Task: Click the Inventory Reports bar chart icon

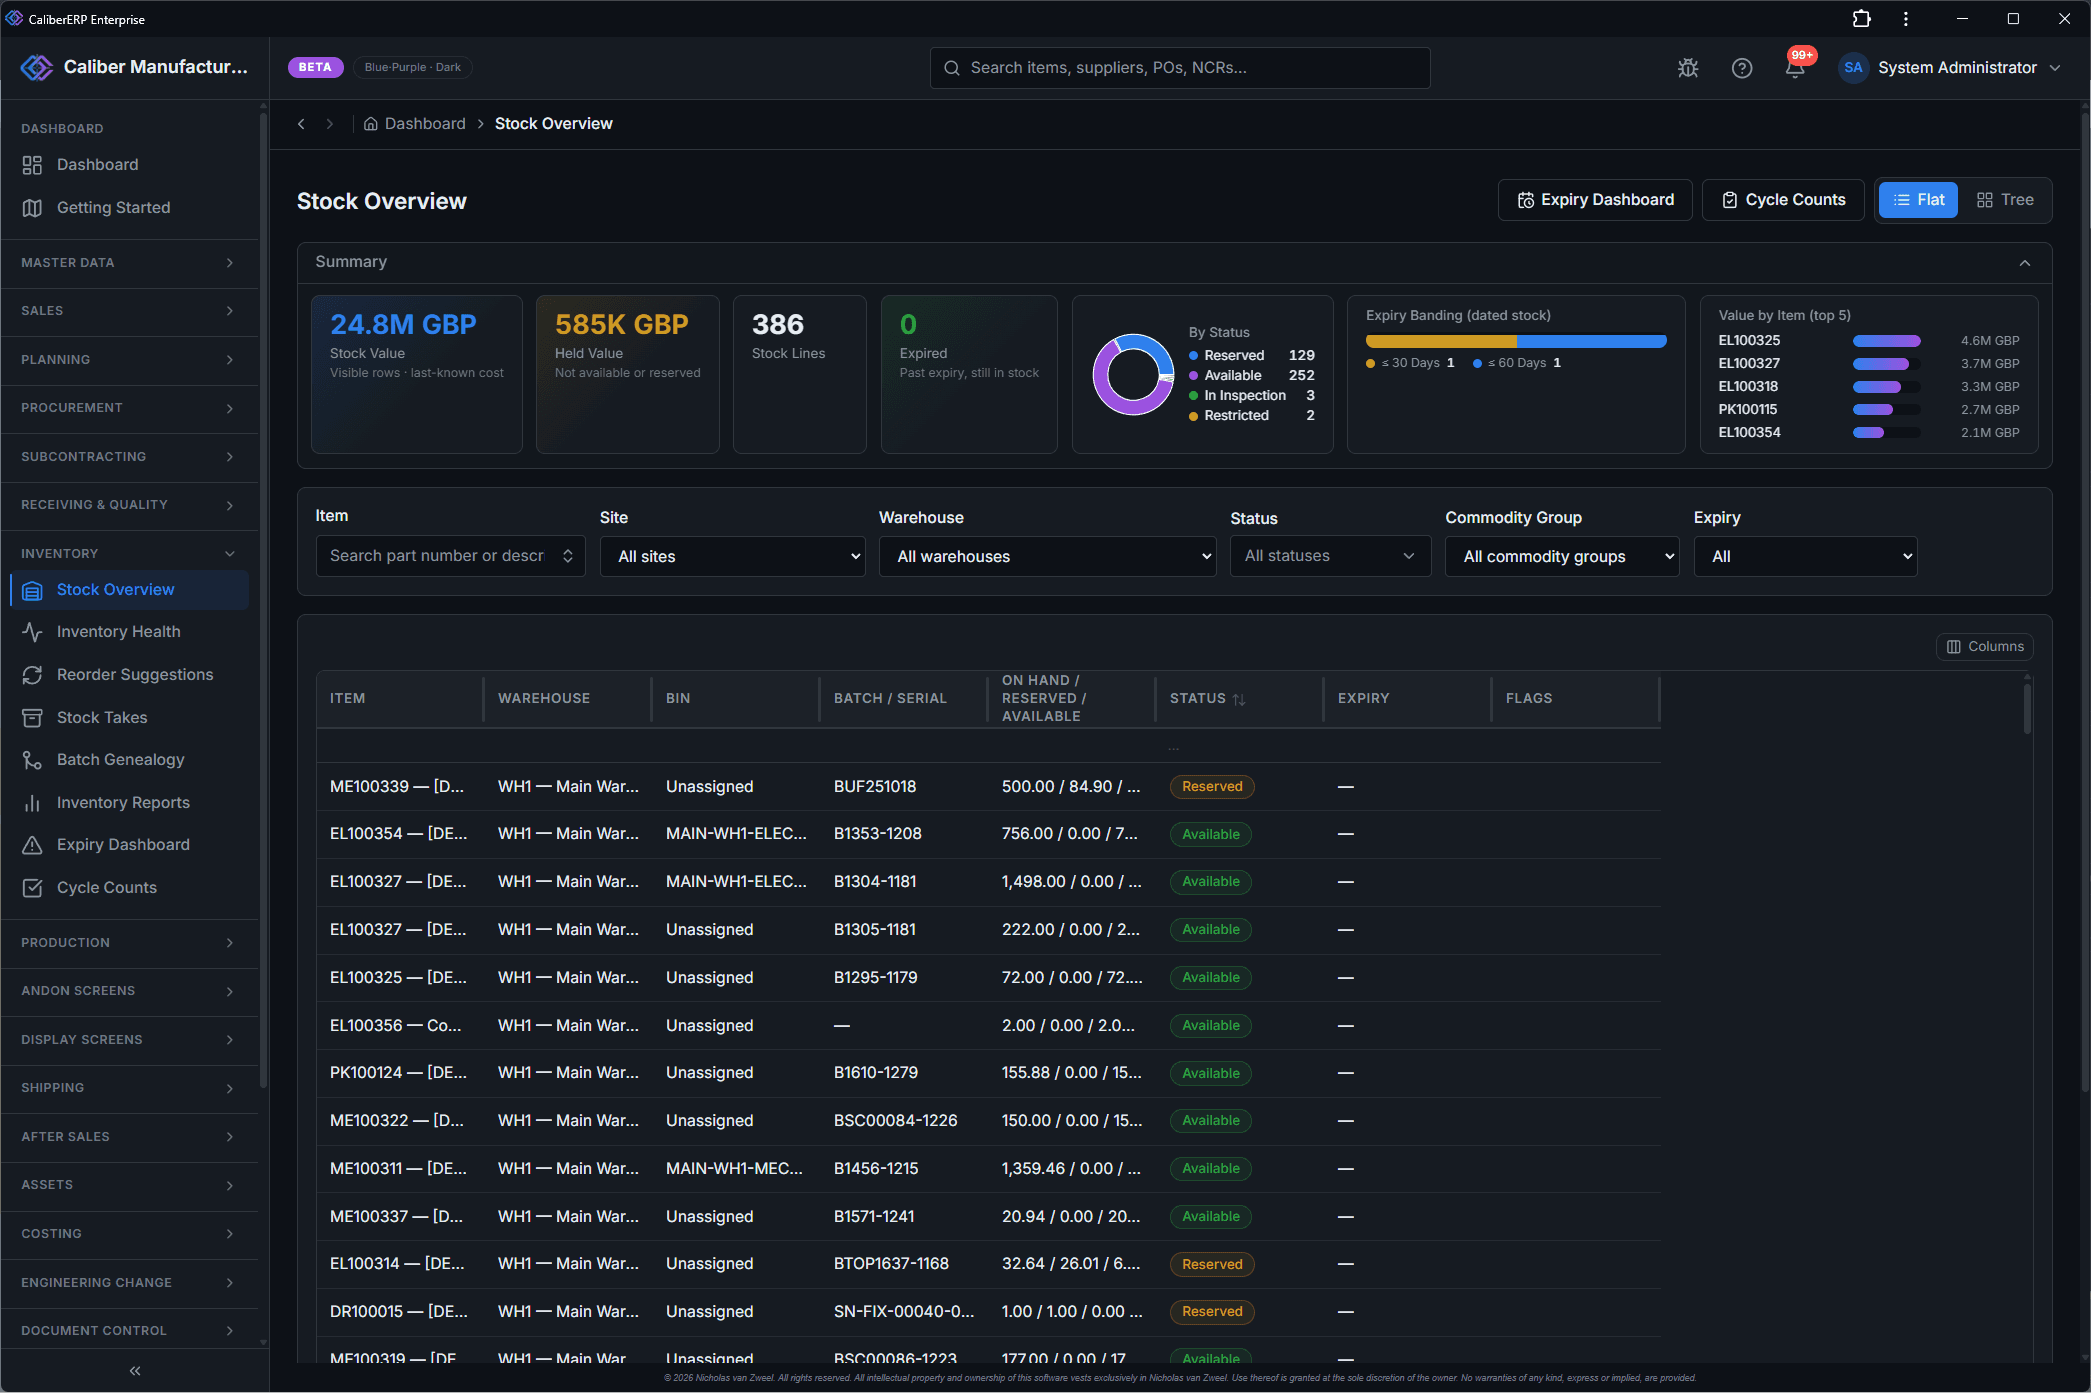Action: coord(32,803)
